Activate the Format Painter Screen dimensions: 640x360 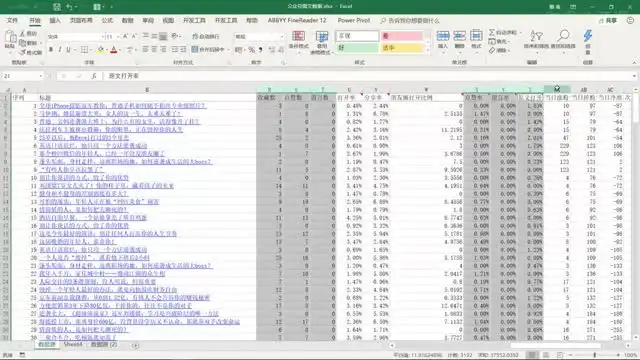[30, 52]
